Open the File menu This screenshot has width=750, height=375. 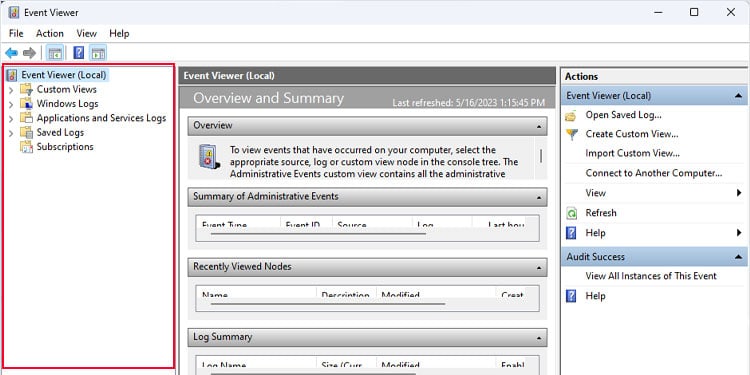tap(16, 33)
